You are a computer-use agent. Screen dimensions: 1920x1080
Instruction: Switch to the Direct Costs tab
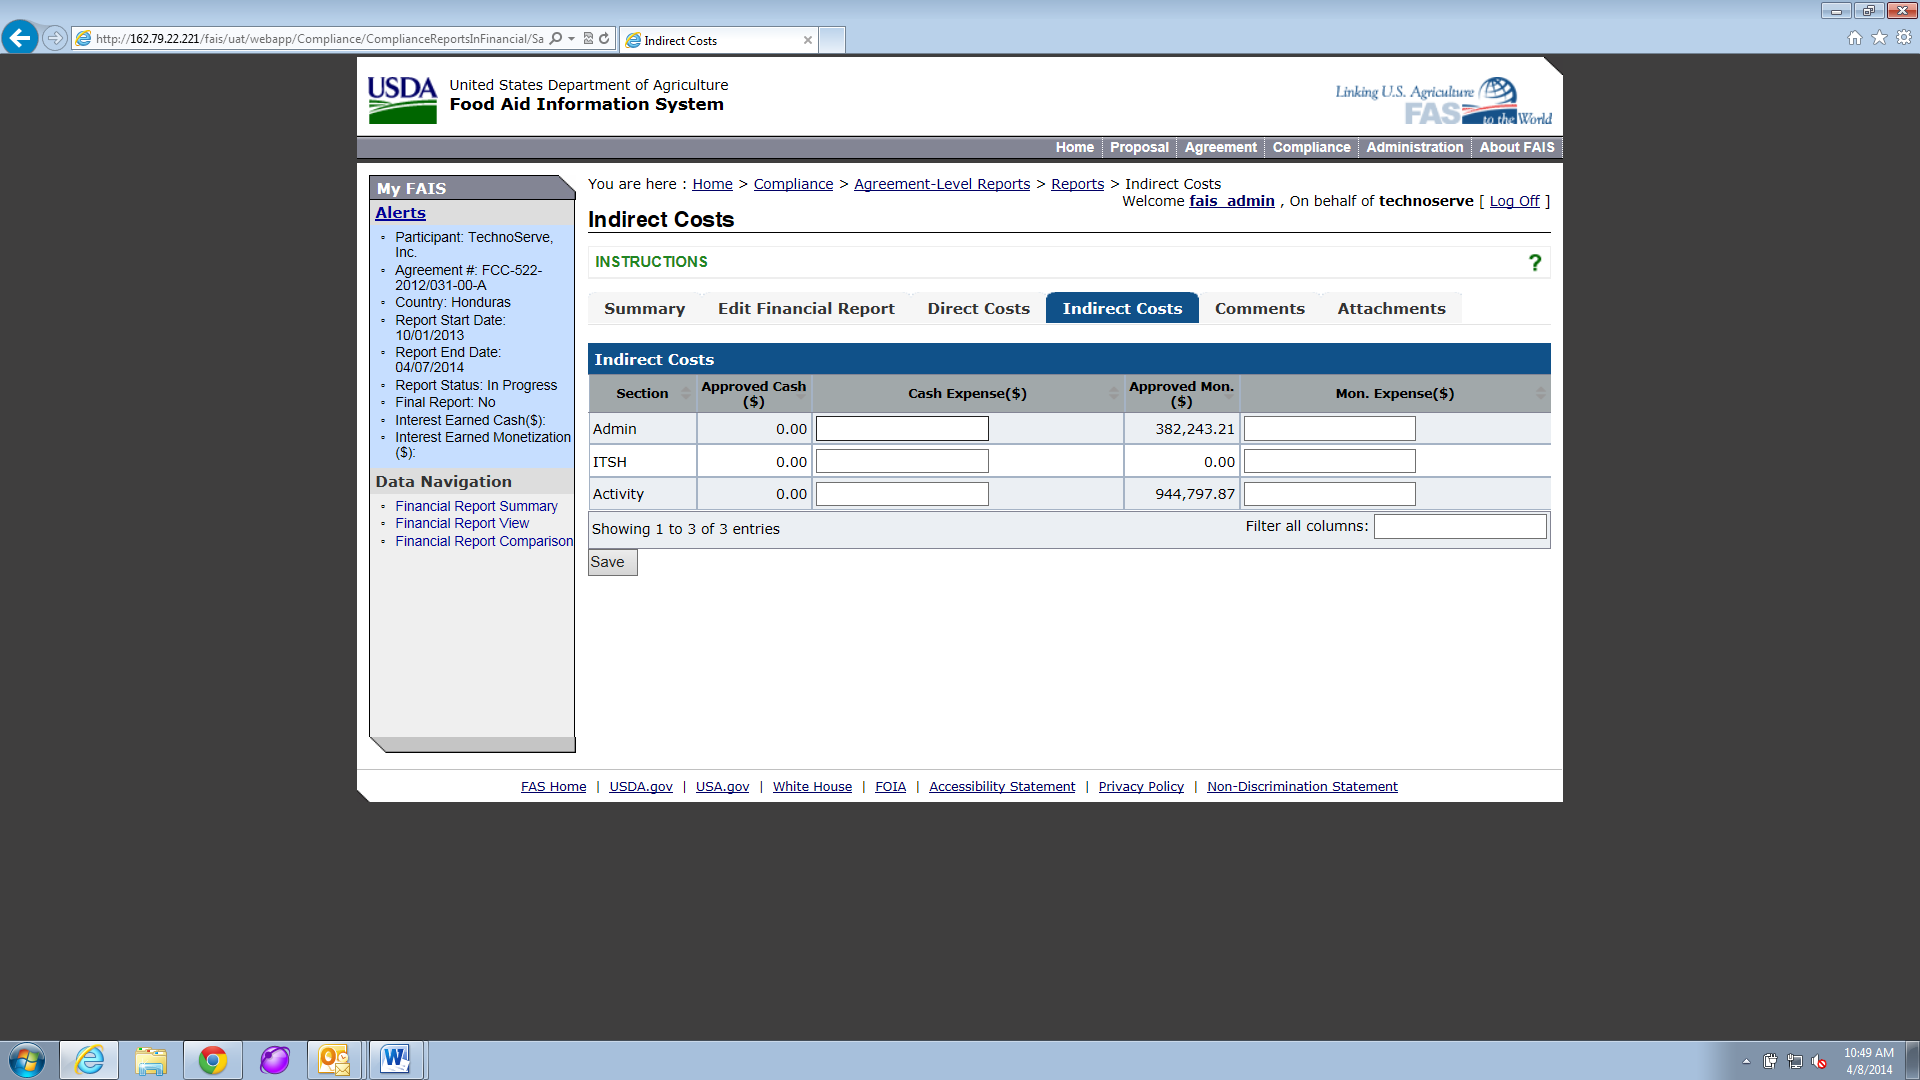(x=978, y=309)
